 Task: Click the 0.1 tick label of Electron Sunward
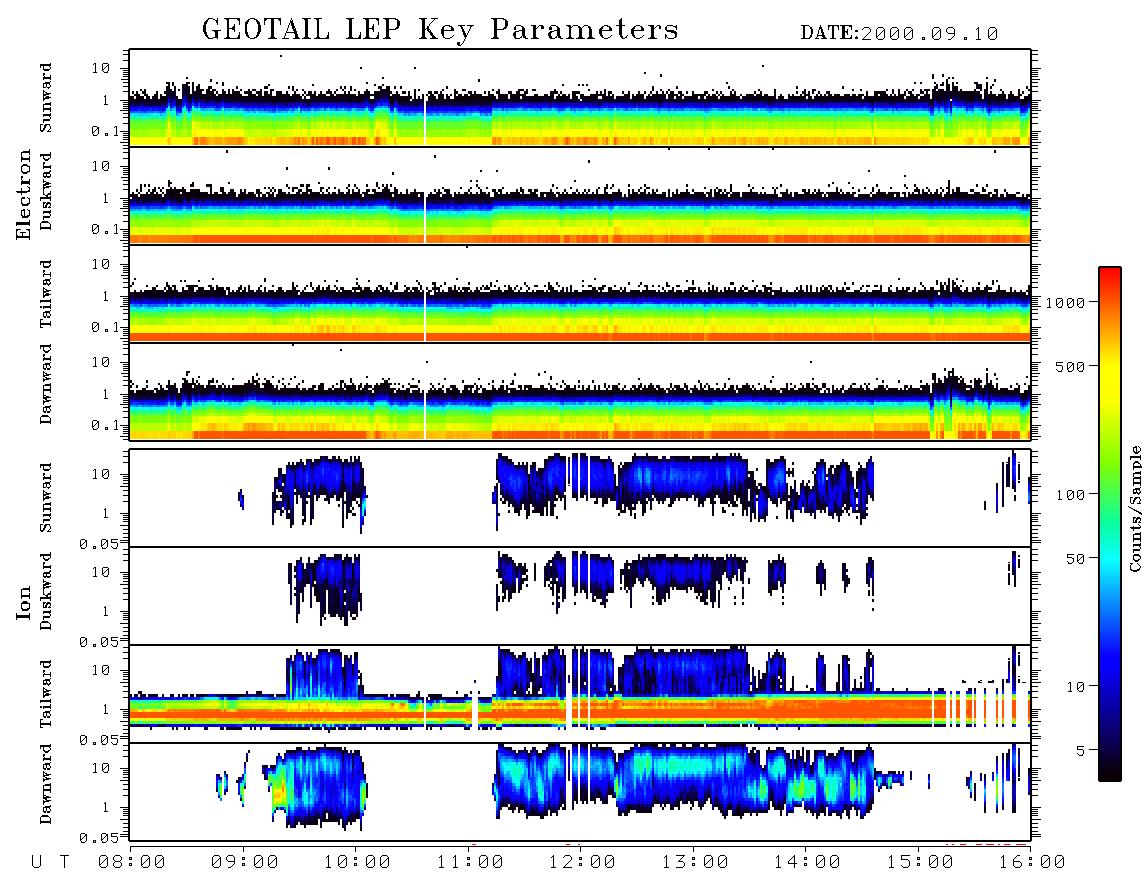click(x=106, y=131)
